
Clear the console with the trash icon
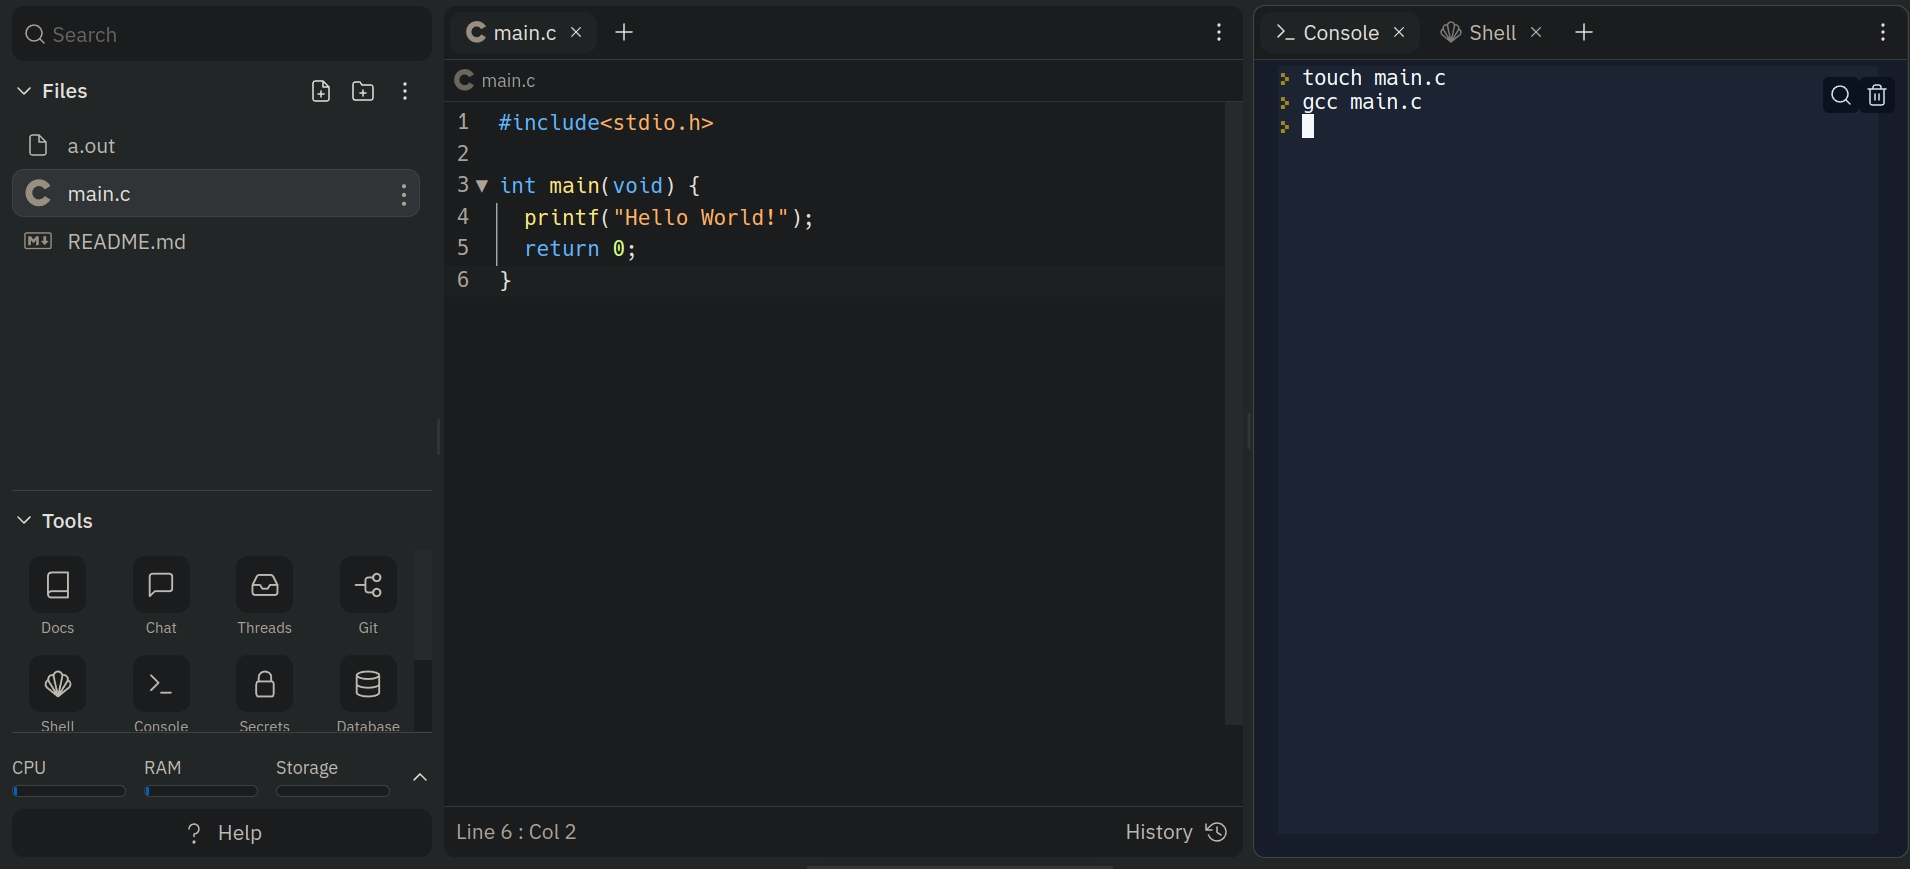tap(1877, 95)
